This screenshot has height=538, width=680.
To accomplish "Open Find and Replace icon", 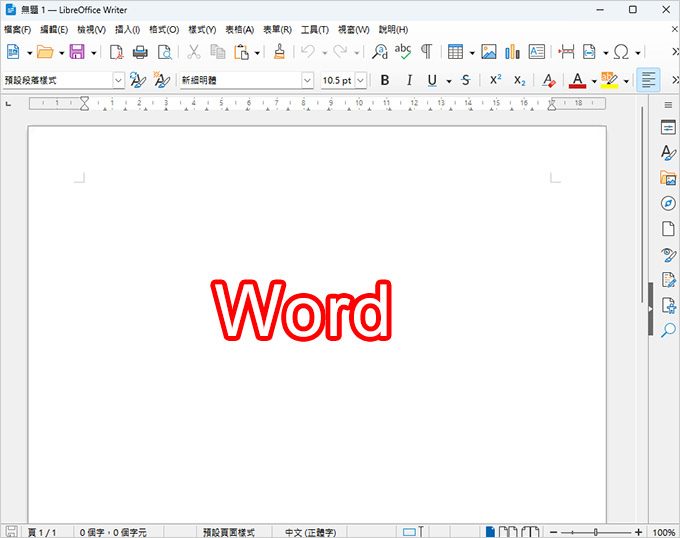I will pos(380,52).
